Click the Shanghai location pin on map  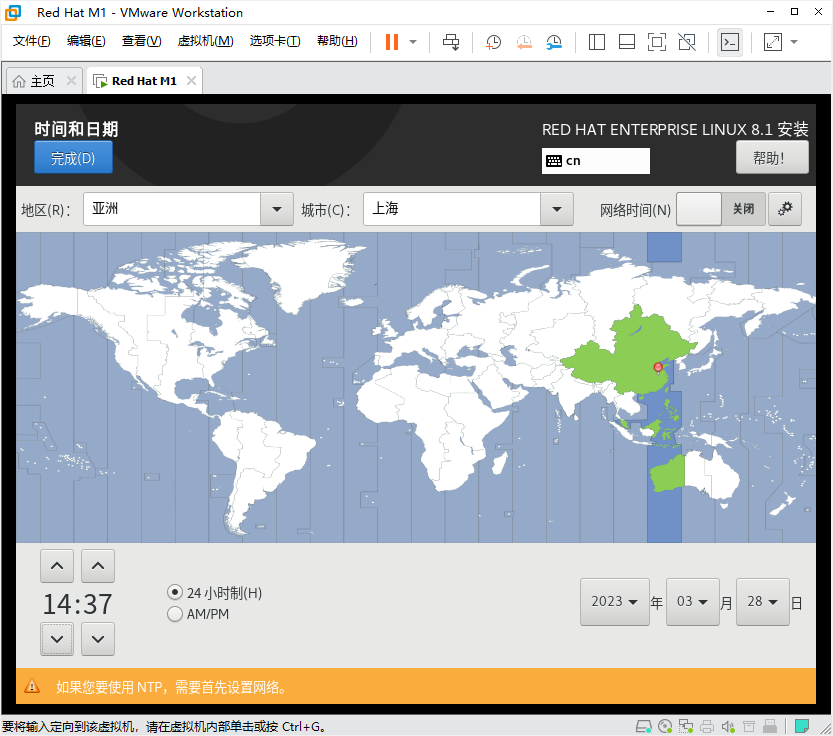point(658,368)
